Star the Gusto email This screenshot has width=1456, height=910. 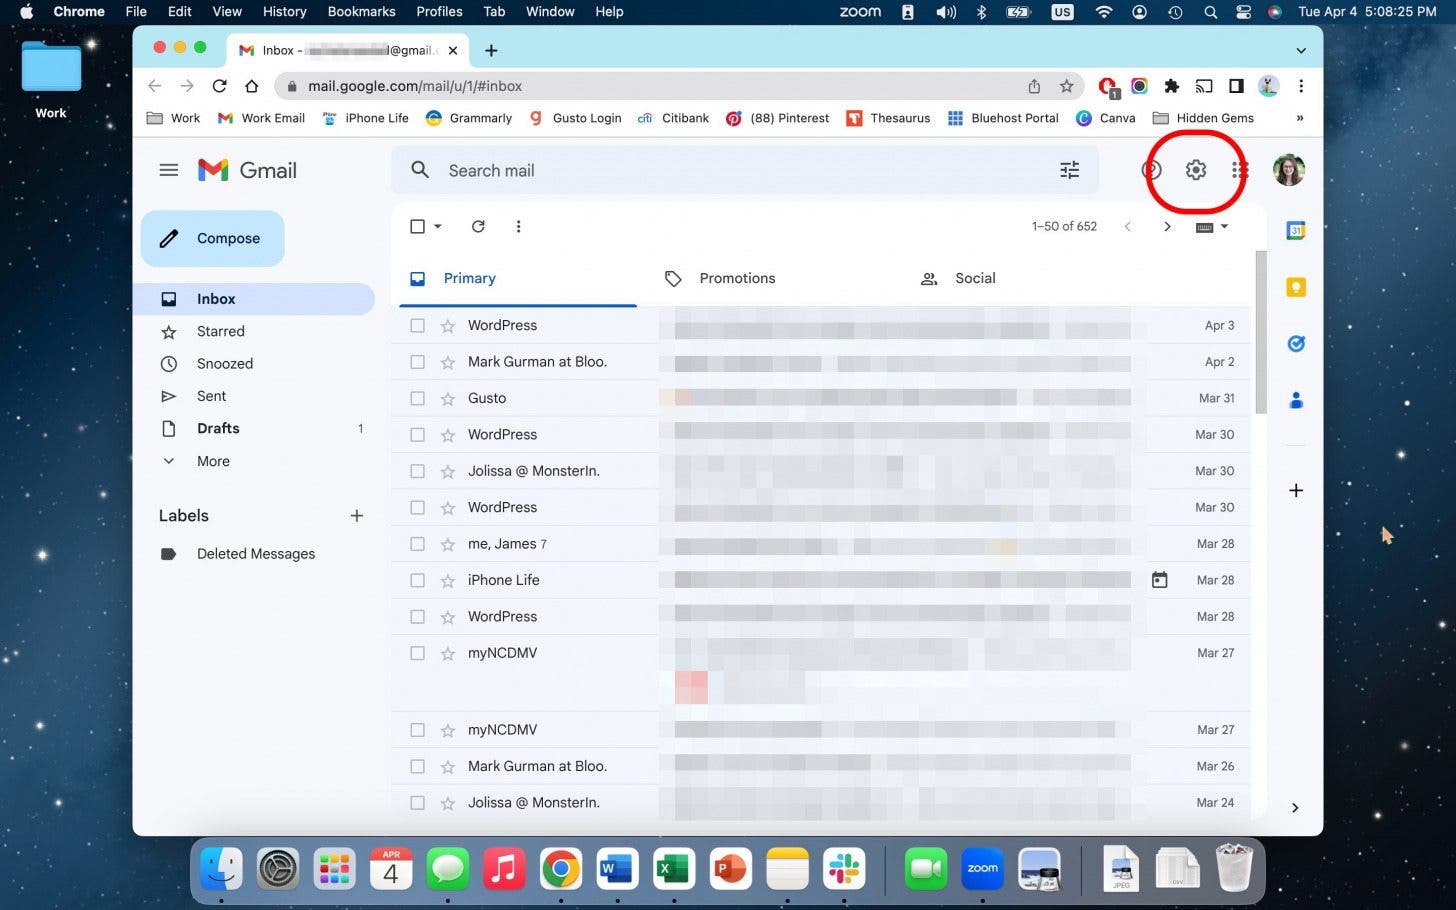[x=446, y=398]
